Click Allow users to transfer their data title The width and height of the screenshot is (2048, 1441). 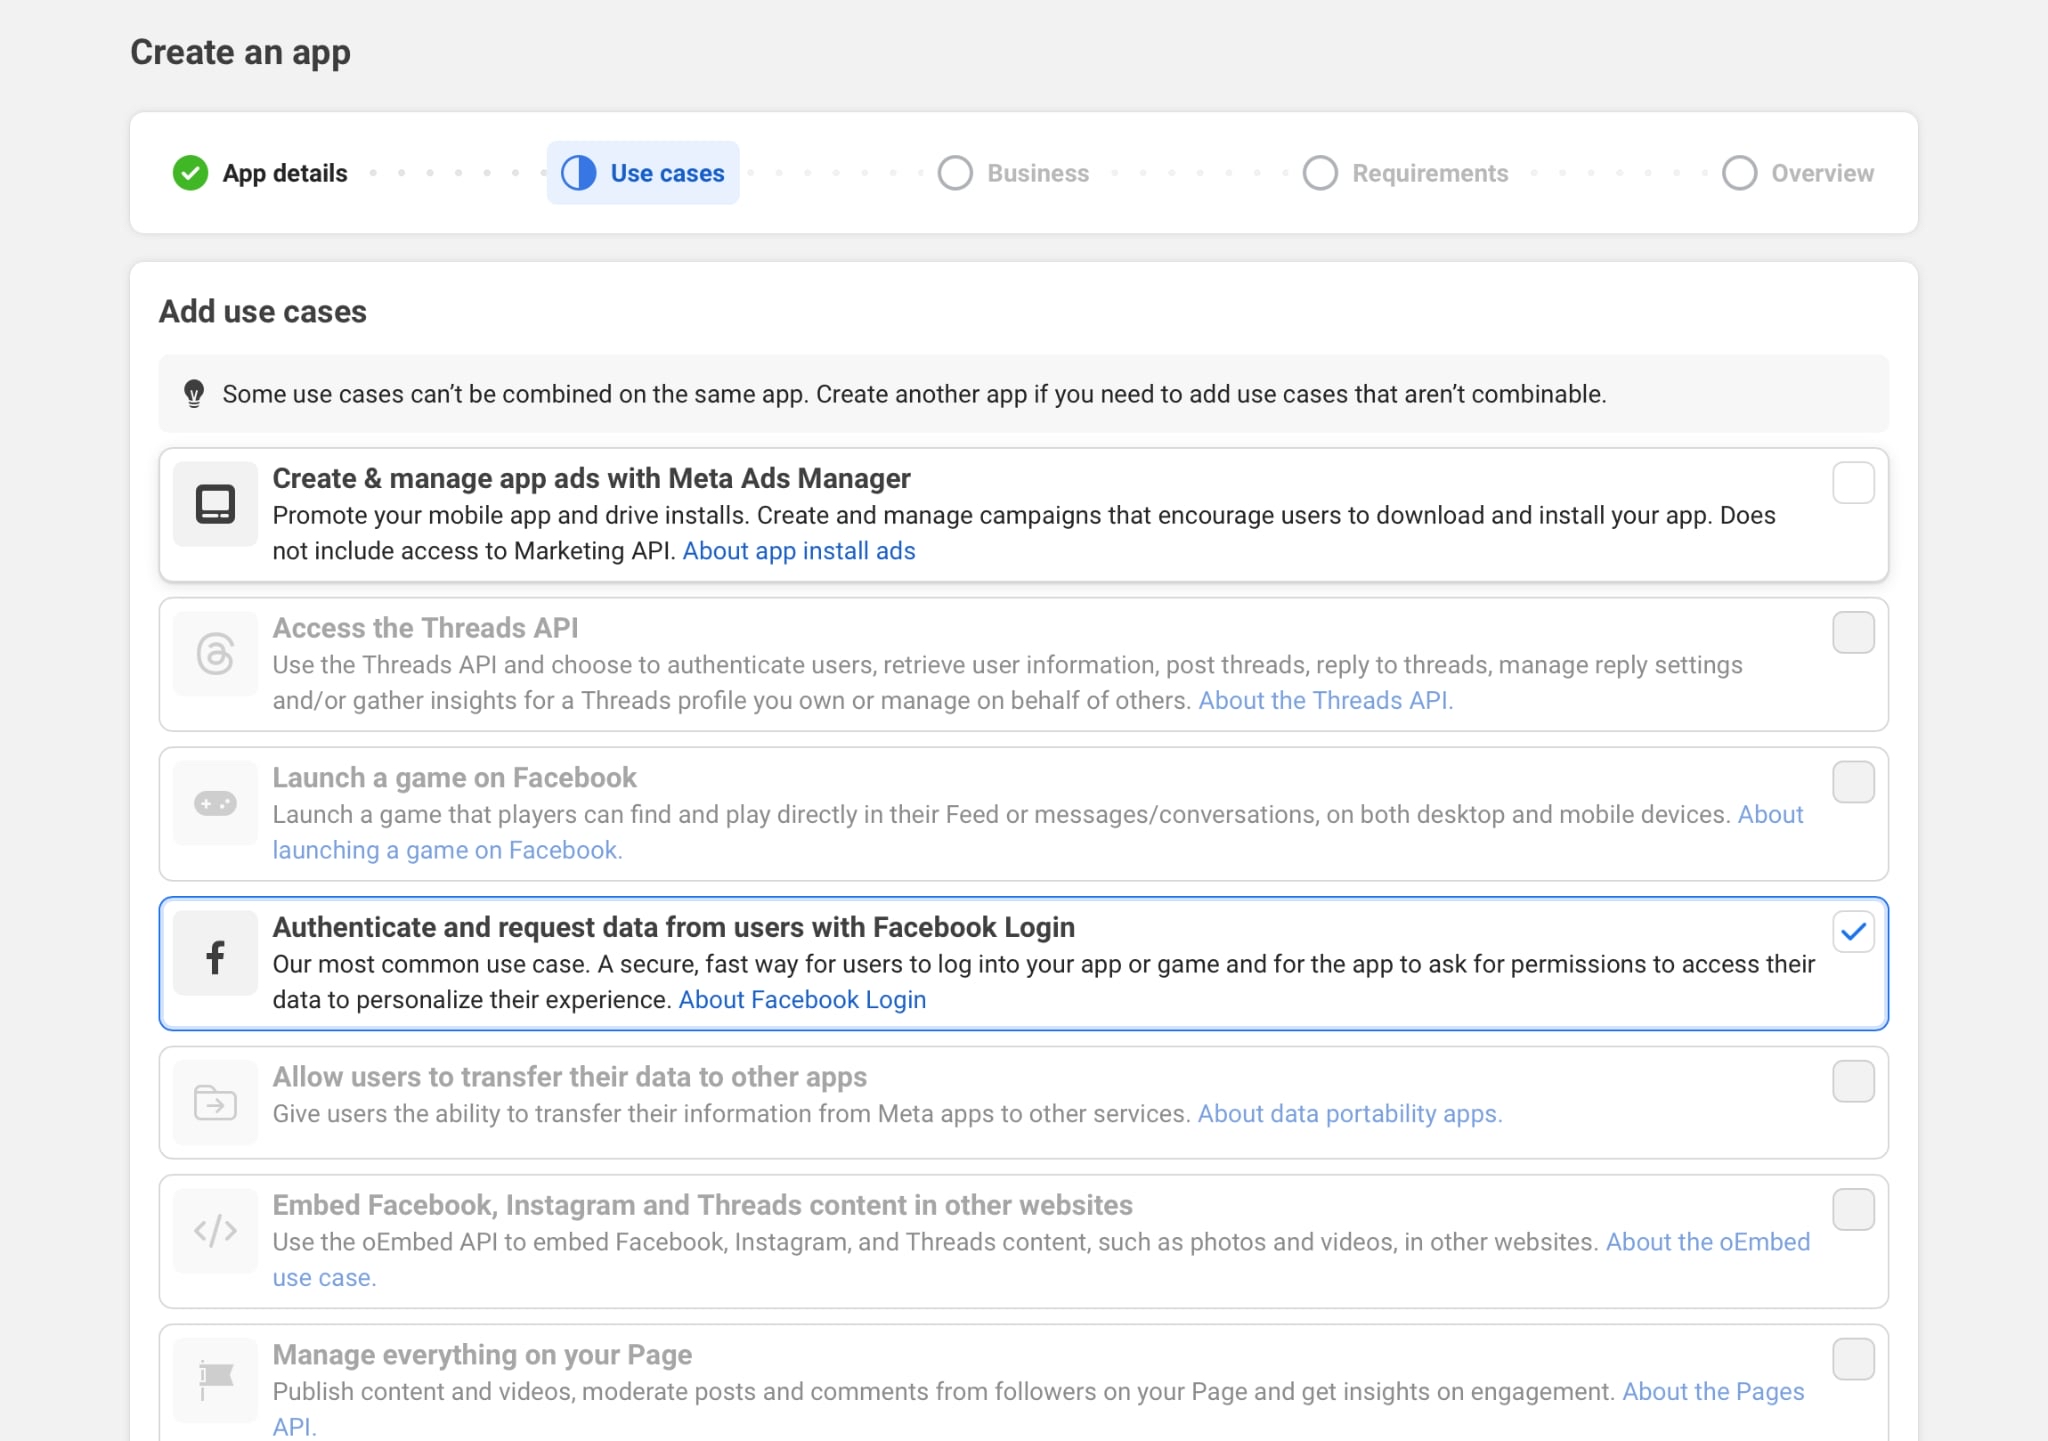569,1077
